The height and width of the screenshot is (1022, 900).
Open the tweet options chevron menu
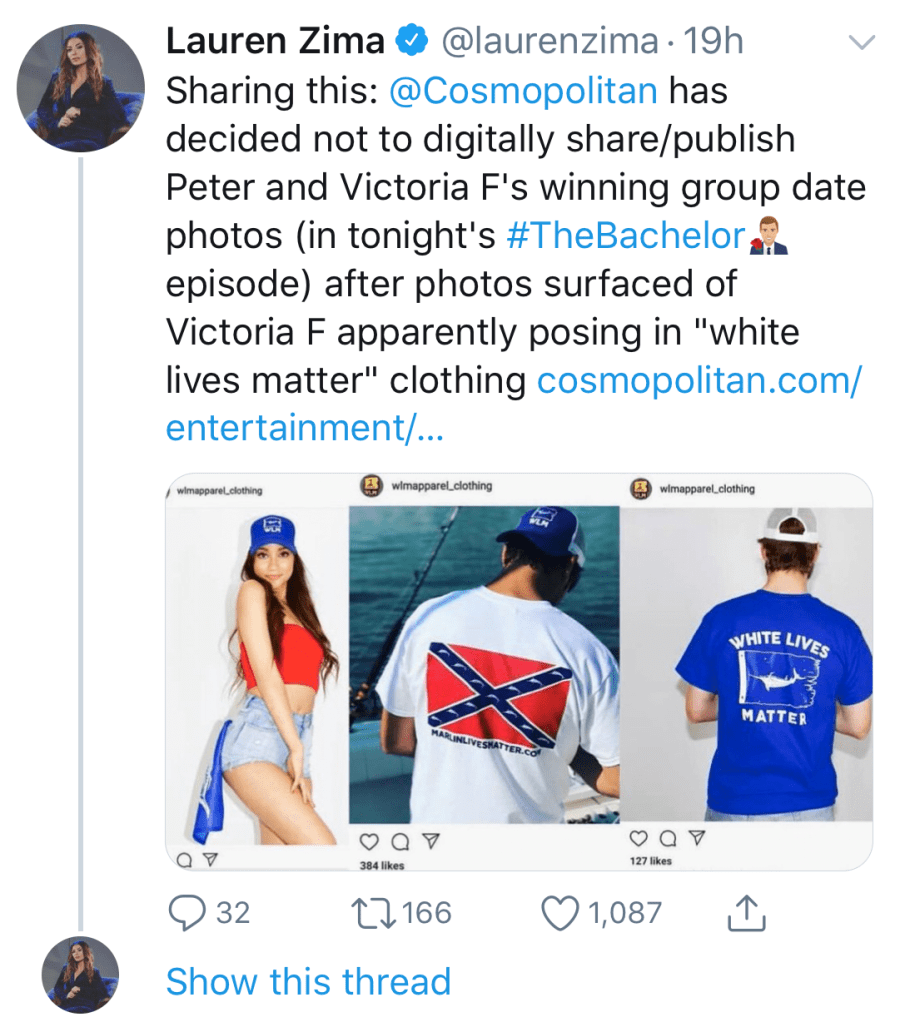pos(860,42)
